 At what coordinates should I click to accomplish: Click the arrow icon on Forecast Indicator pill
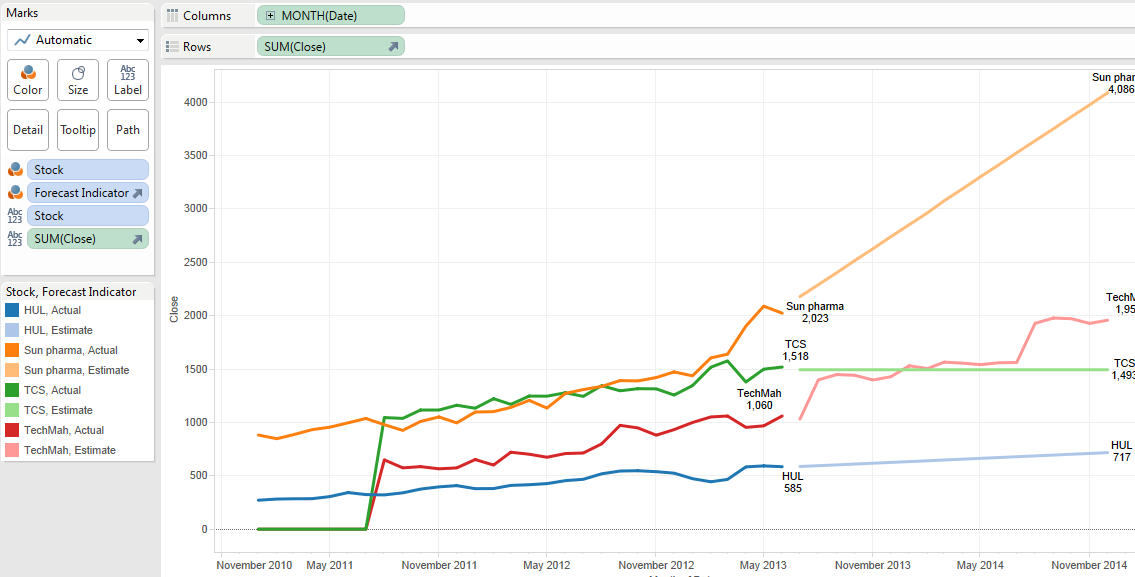tap(138, 193)
